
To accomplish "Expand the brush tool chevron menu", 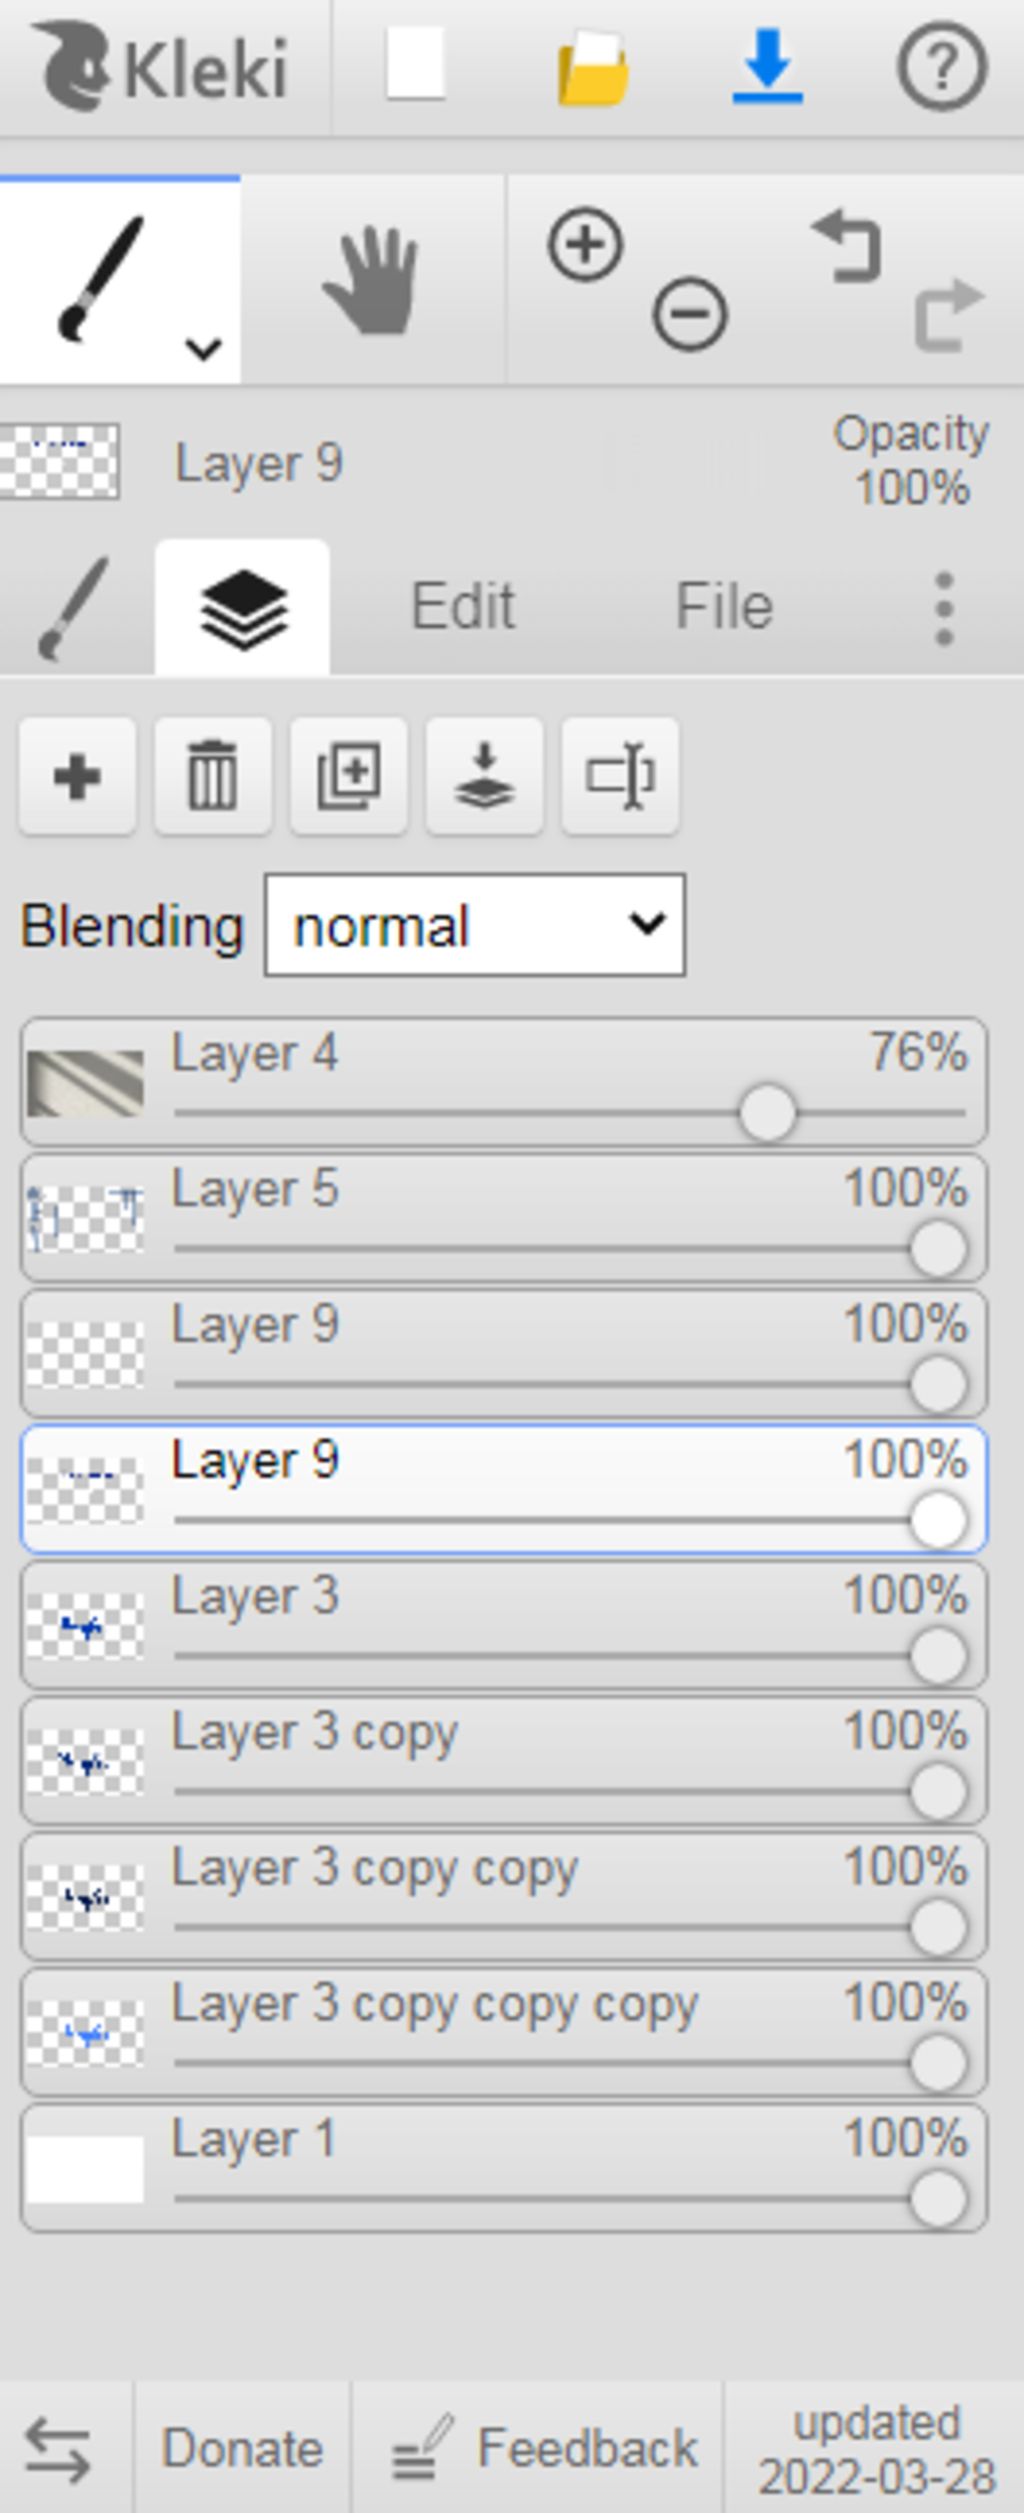I will 203,349.
